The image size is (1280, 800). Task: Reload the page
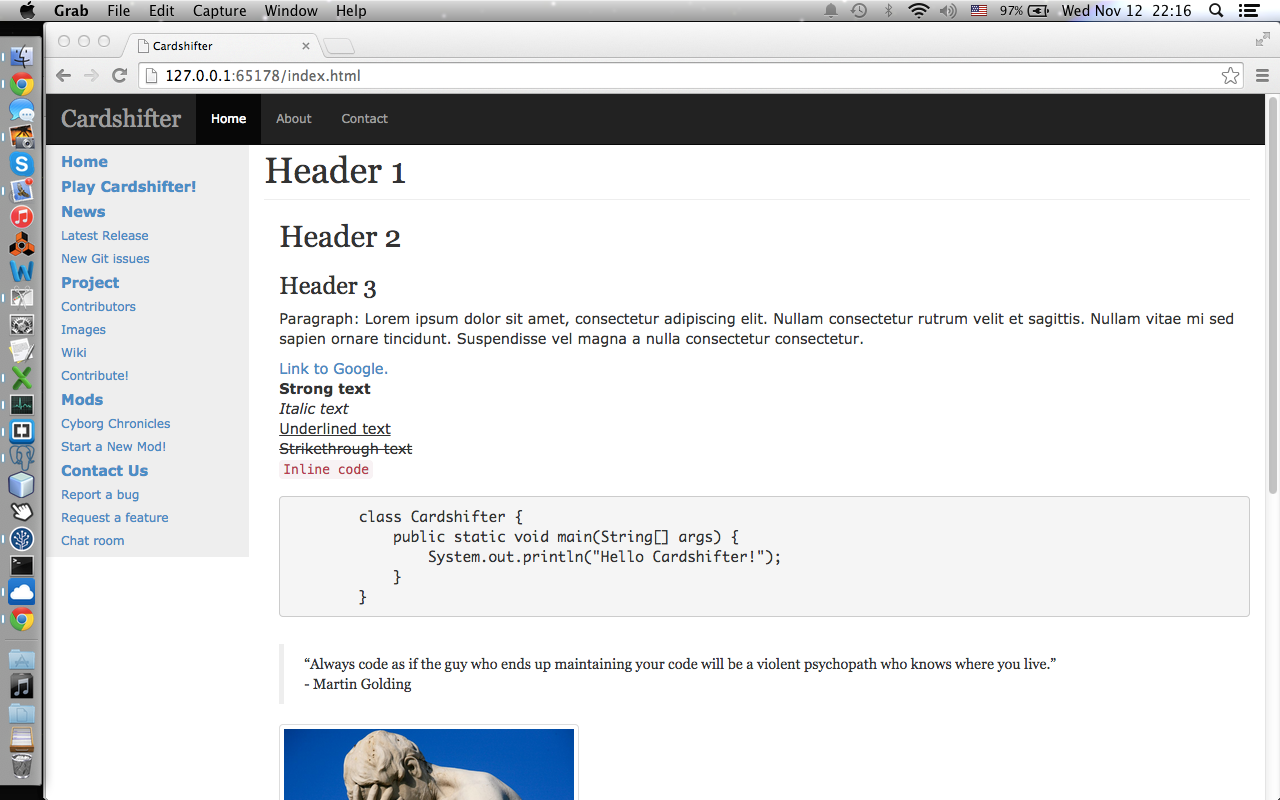(119, 76)
